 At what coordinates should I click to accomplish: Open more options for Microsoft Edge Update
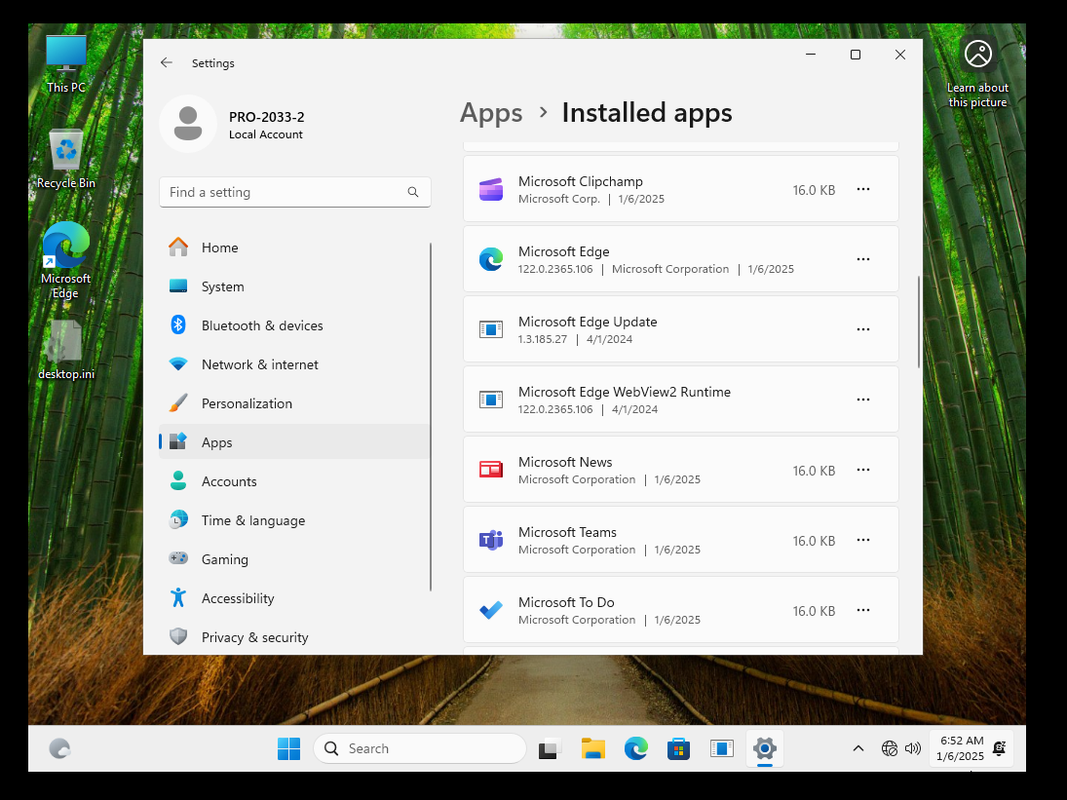click(x=863, y=329)
